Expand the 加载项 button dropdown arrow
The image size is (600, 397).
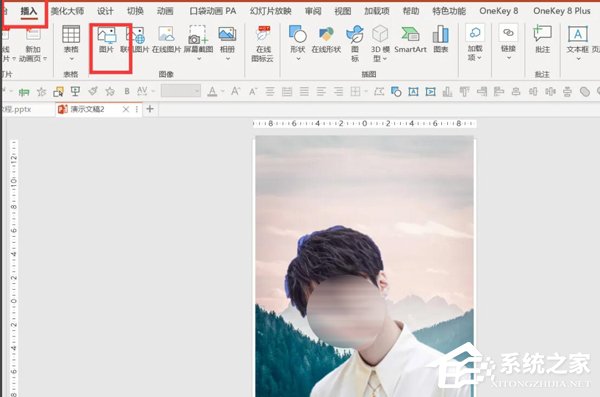[479, 58]
